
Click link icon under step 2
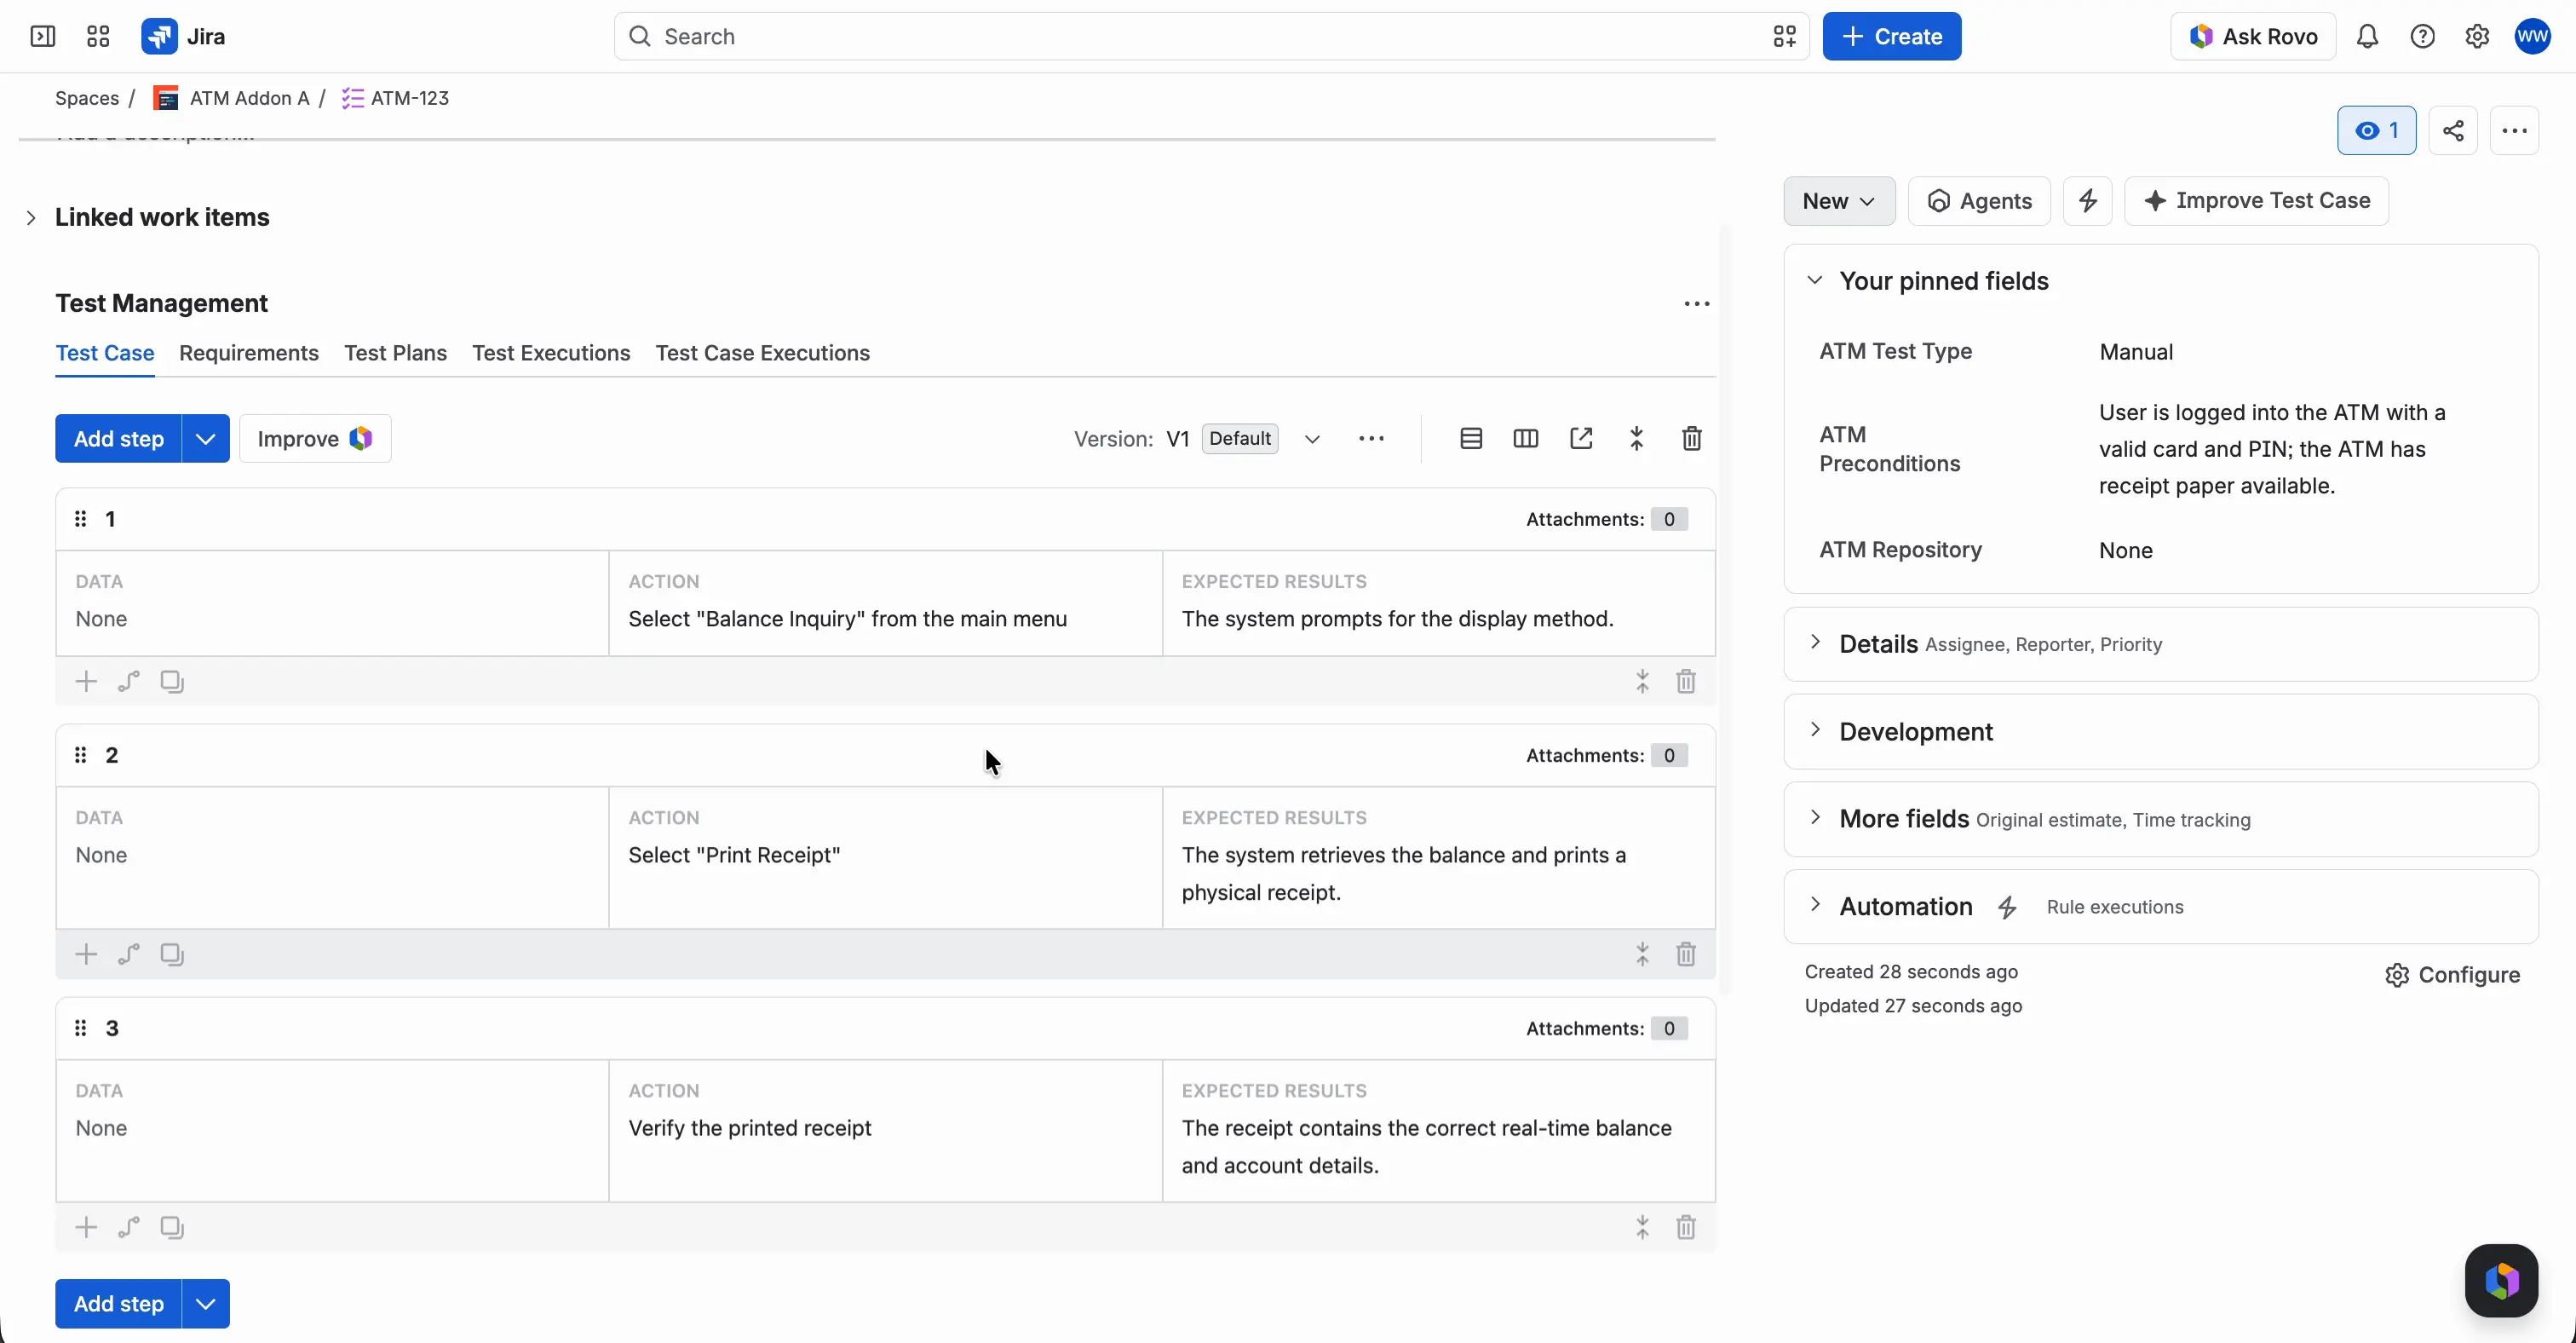(129, 955)
